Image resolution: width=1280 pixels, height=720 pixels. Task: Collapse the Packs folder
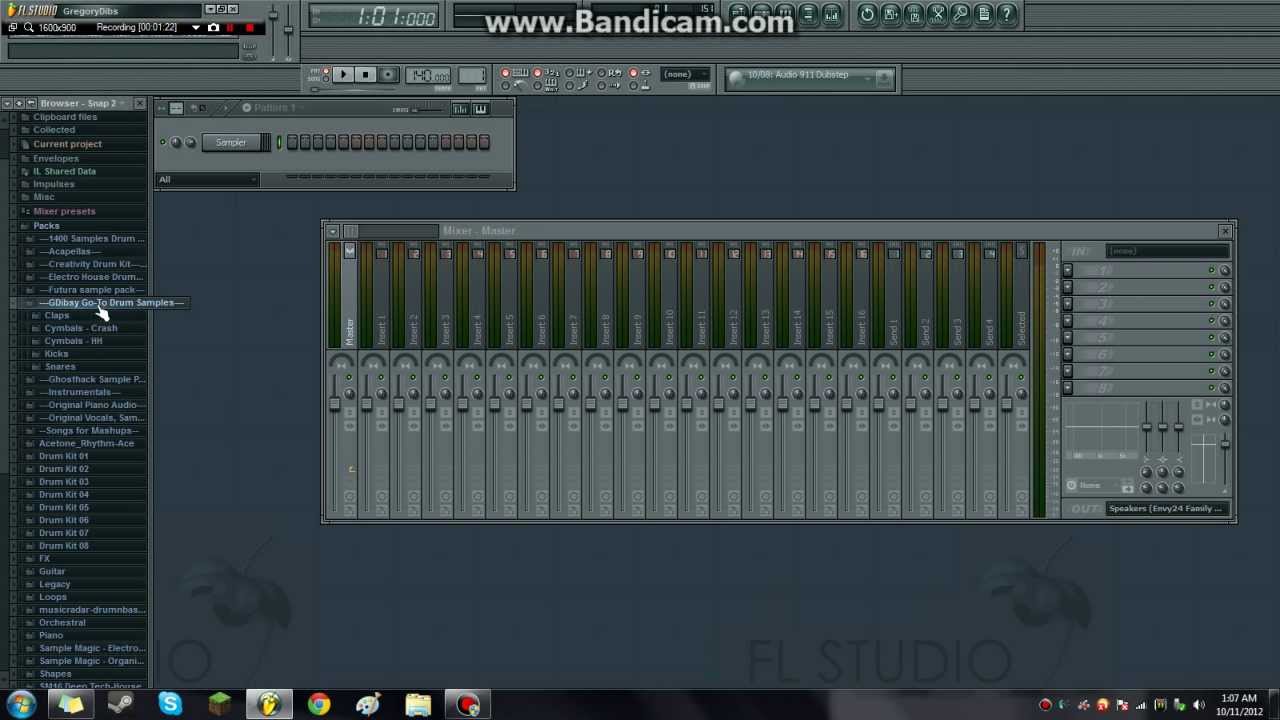[46, 226]
